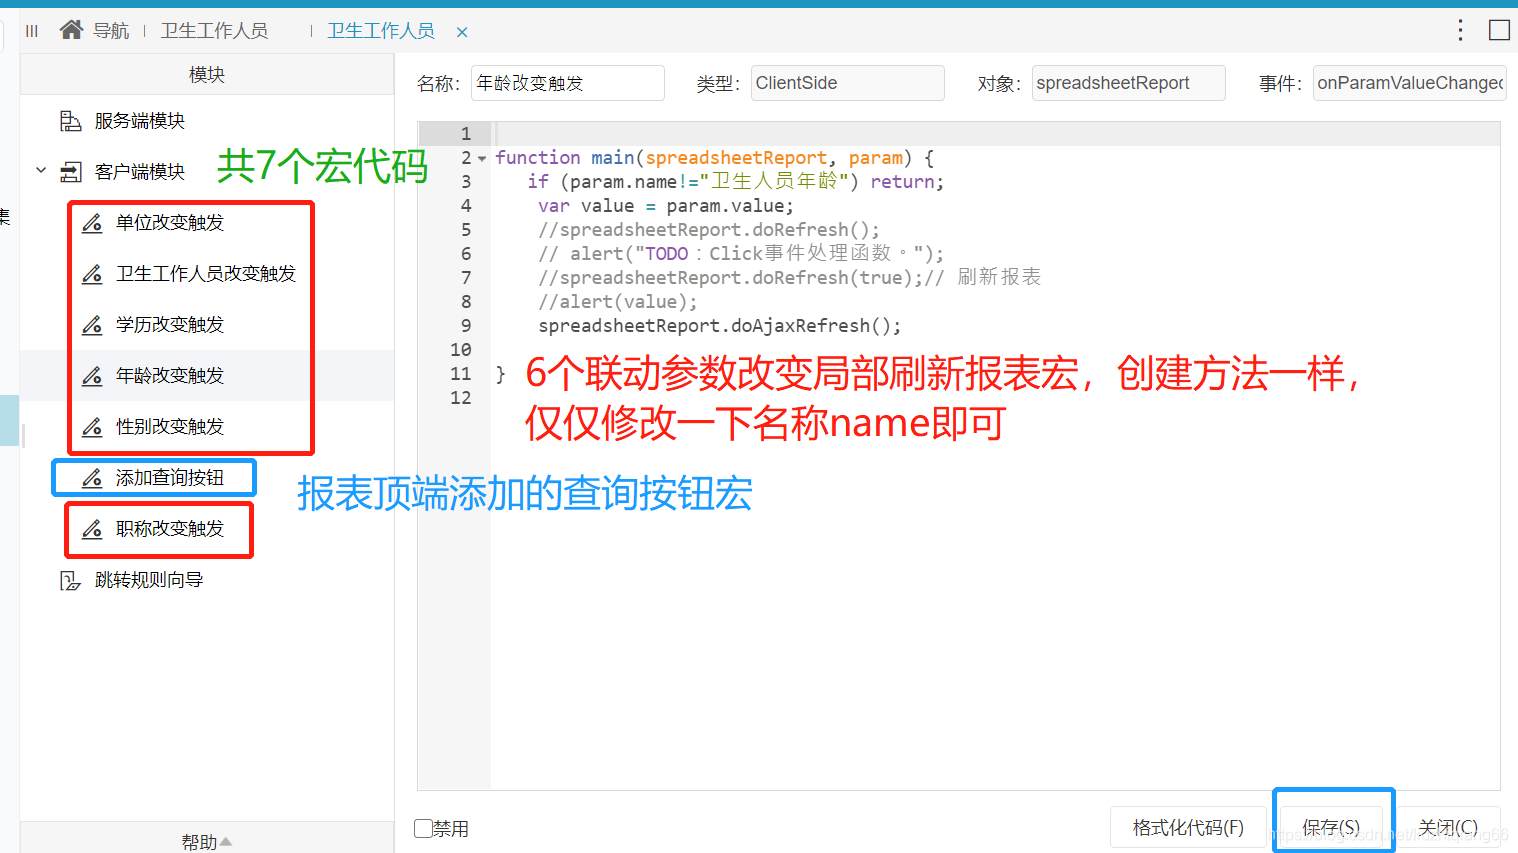Click code line 9 doAjaxRefresh statement
The height and width of the screenshot is (853, 1518).
coord(720,326)
